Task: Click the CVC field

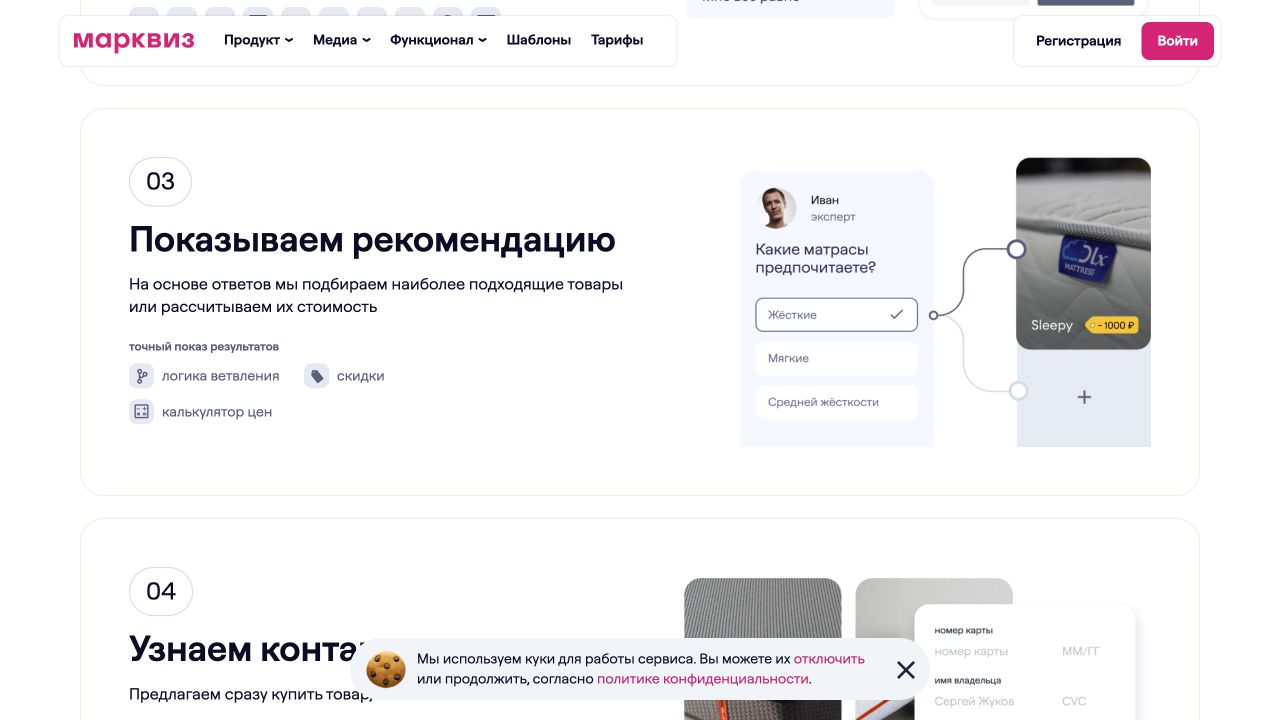Action: (x=1074, y=701)
